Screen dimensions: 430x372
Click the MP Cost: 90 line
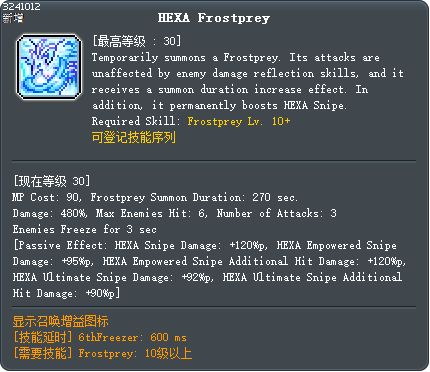click(46, 197)
